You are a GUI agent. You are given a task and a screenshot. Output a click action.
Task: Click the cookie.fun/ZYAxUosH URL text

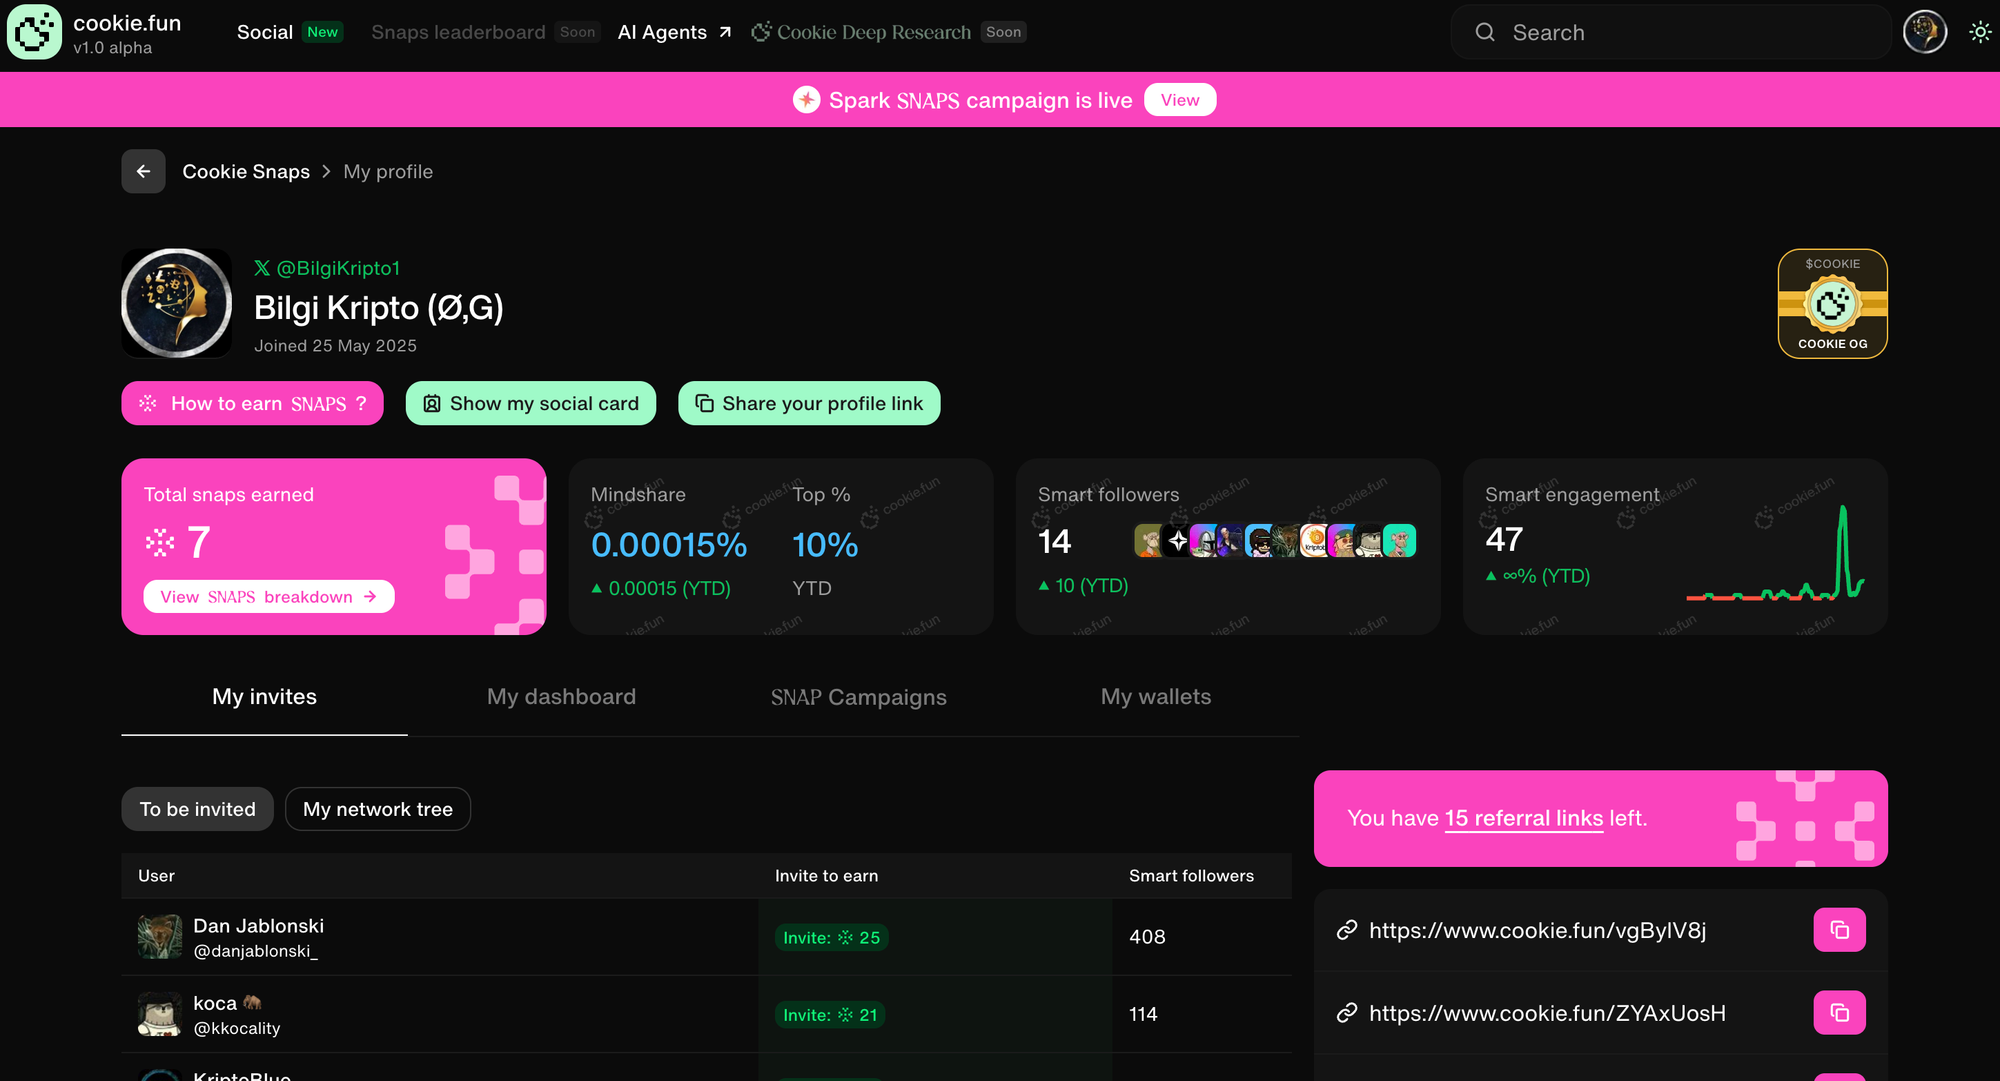tap(1547, 1013)
